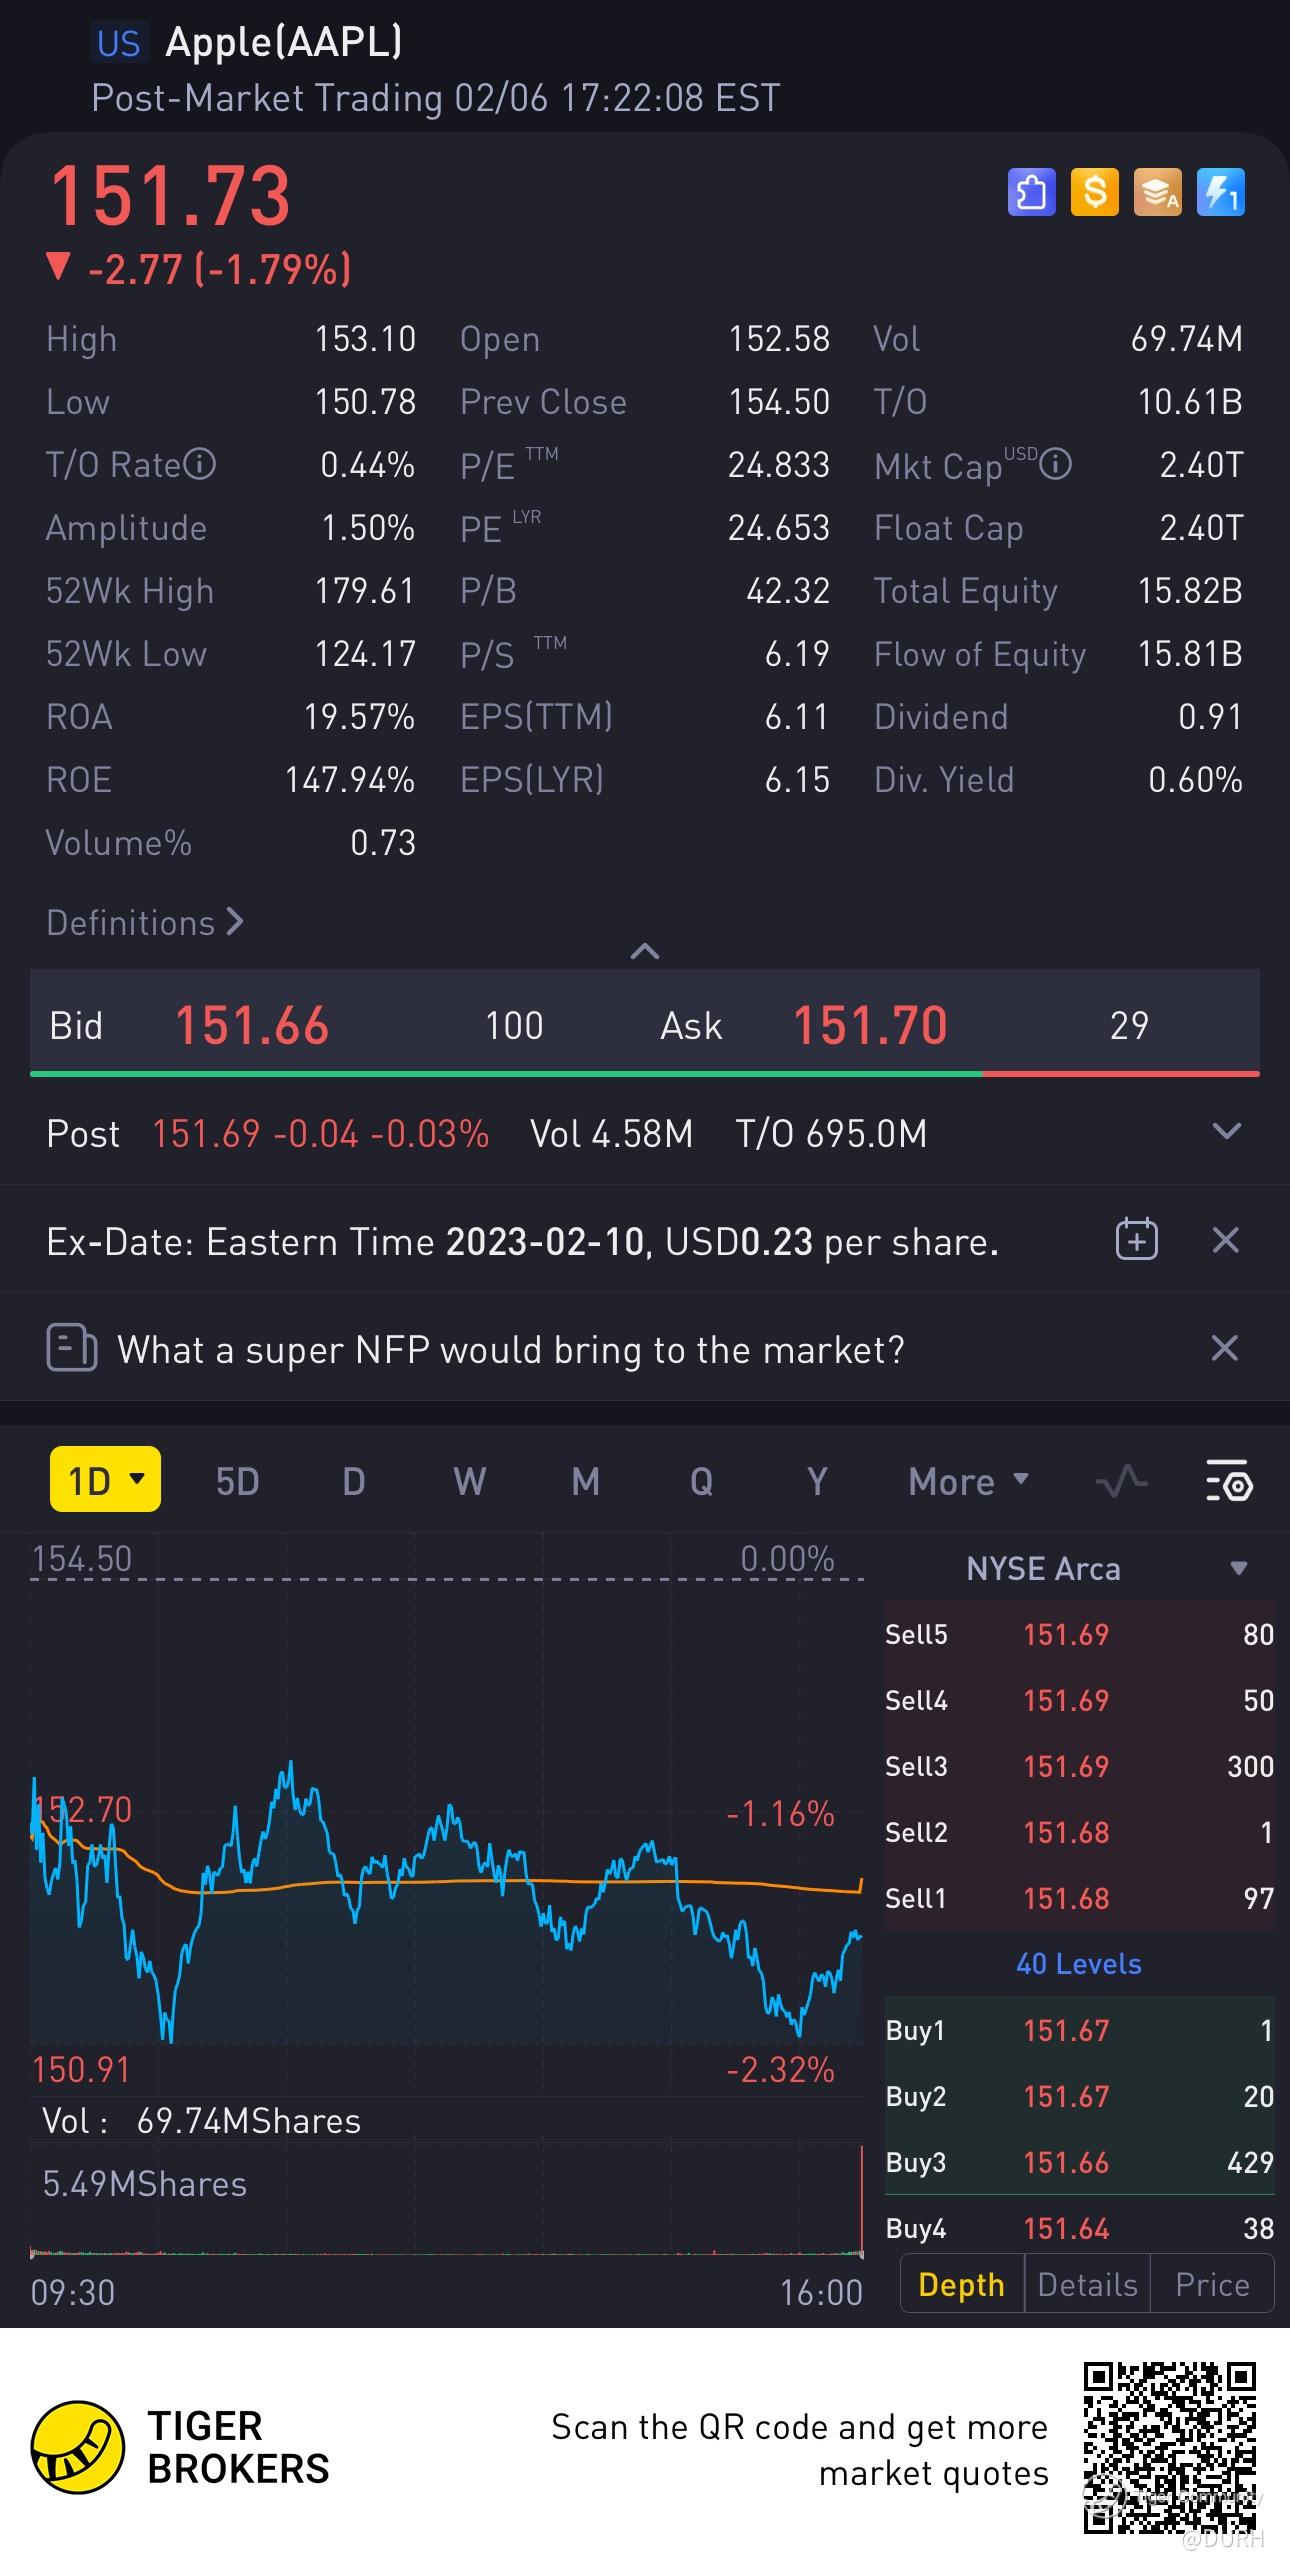Select the Details tab
The image size is (1290, 2568).
1088,2284
